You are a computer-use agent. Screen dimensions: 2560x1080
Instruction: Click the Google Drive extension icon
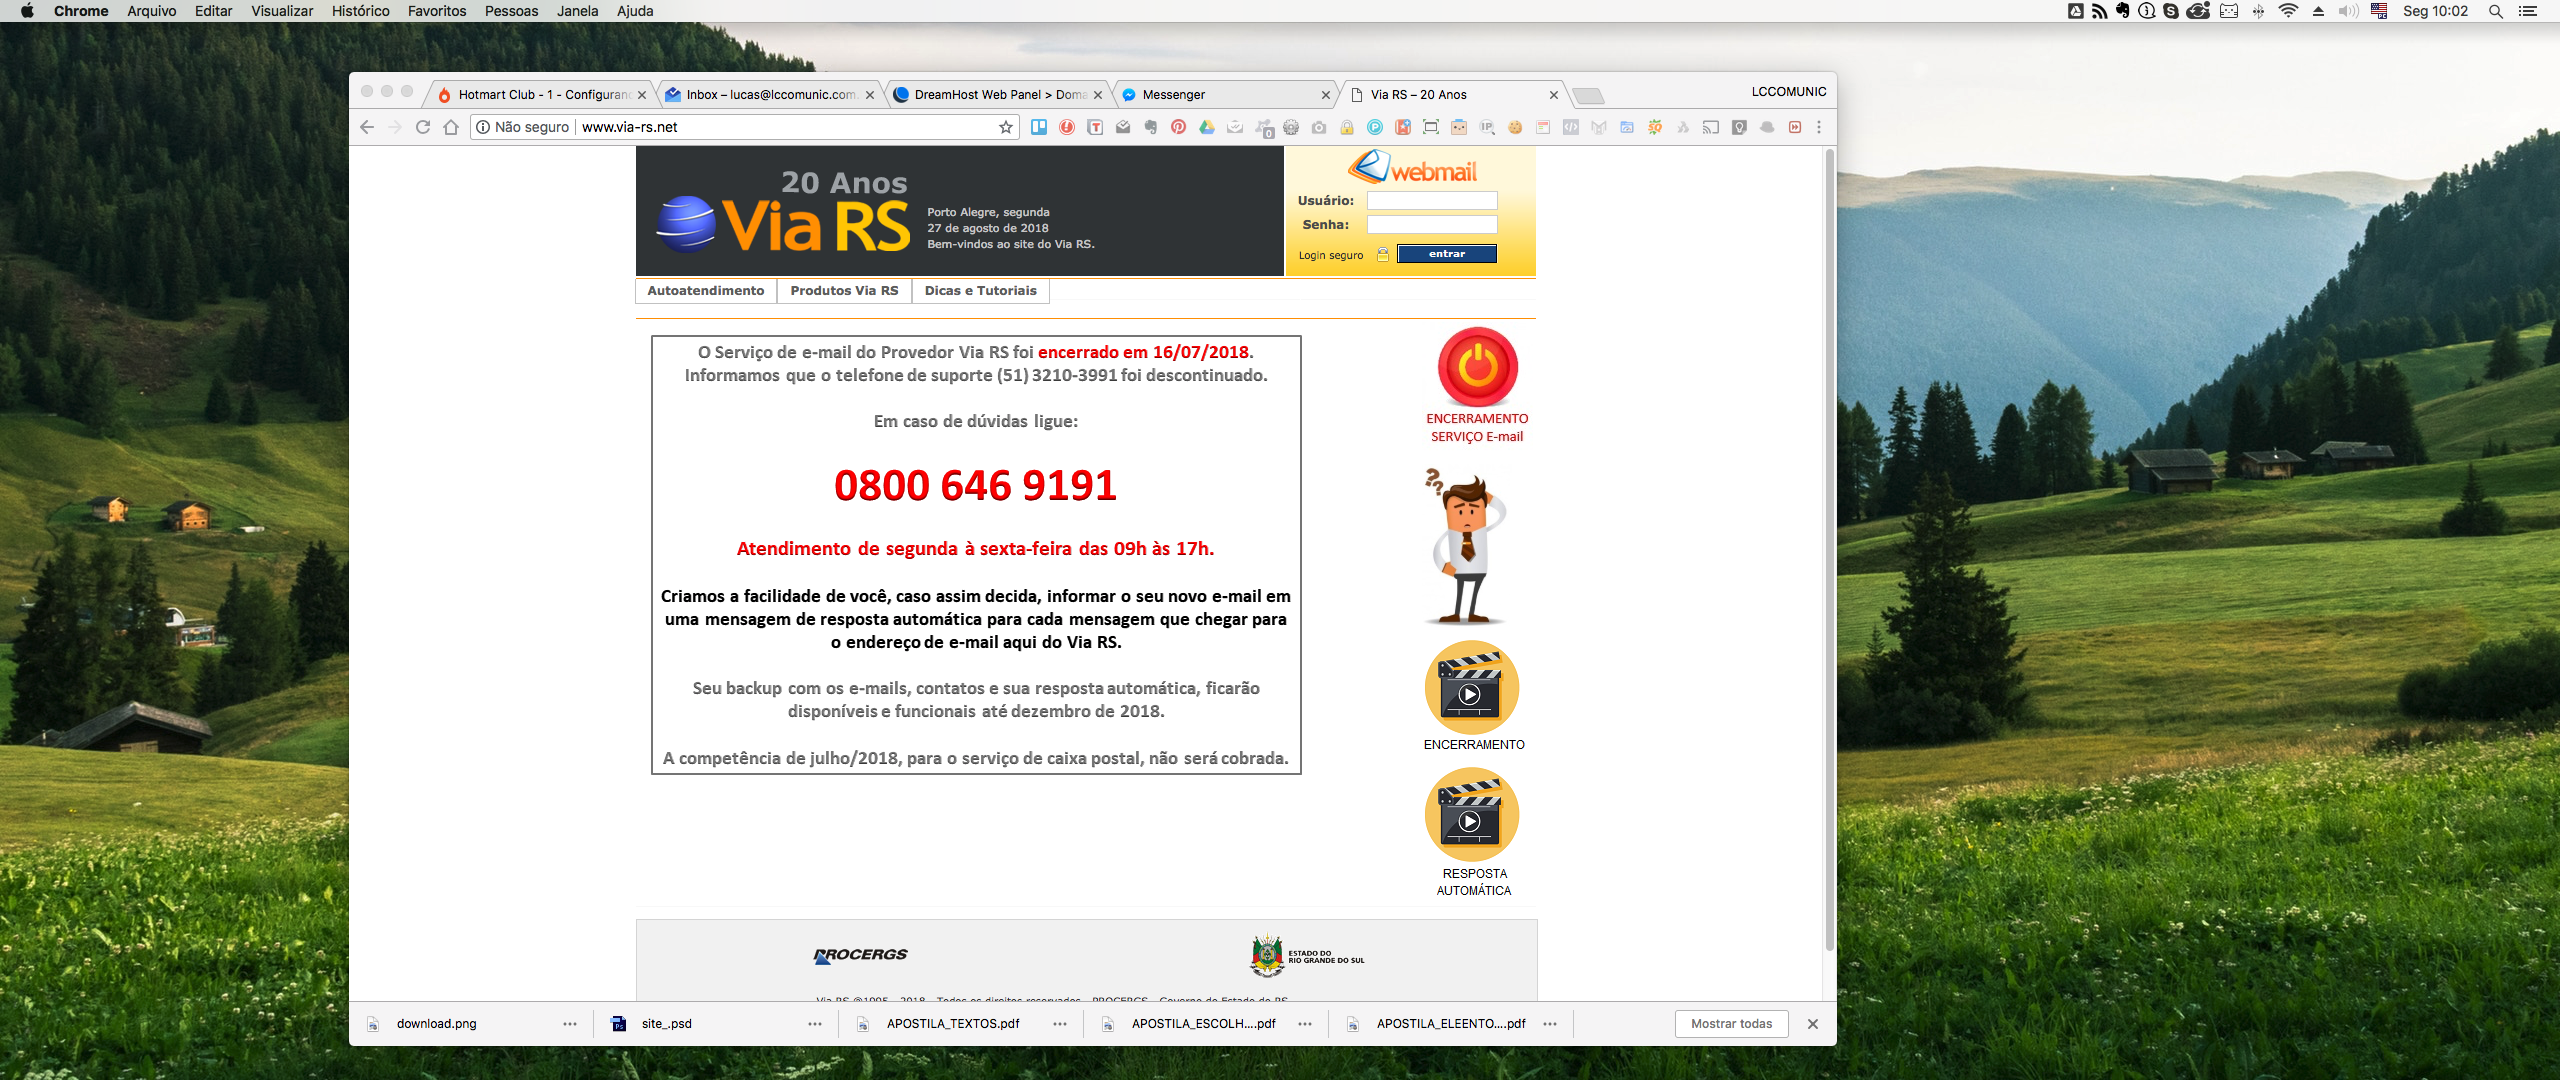point(1207,127)
